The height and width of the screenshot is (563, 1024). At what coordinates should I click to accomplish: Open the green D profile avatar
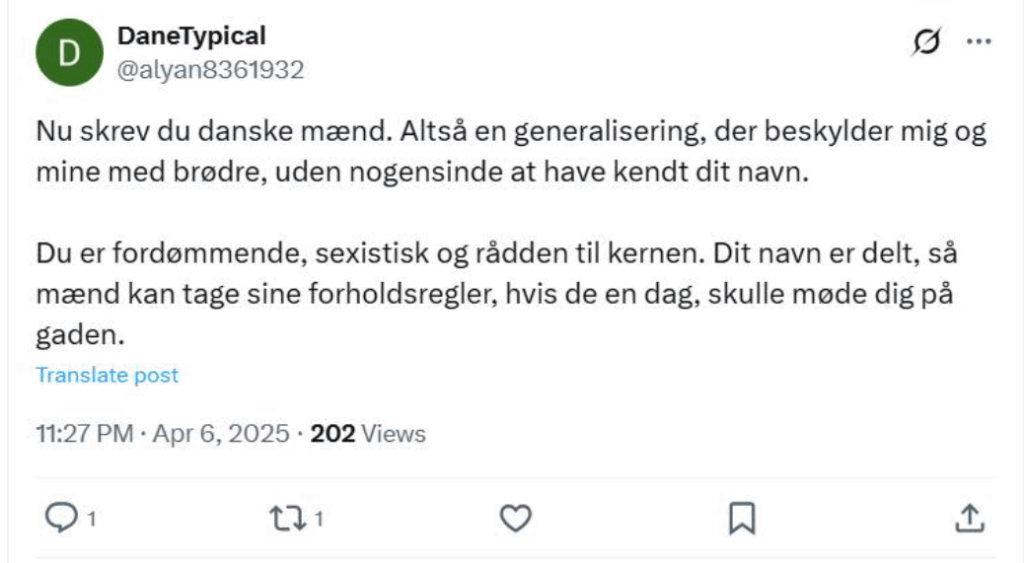pyautogui.click(x=69, y=52)
